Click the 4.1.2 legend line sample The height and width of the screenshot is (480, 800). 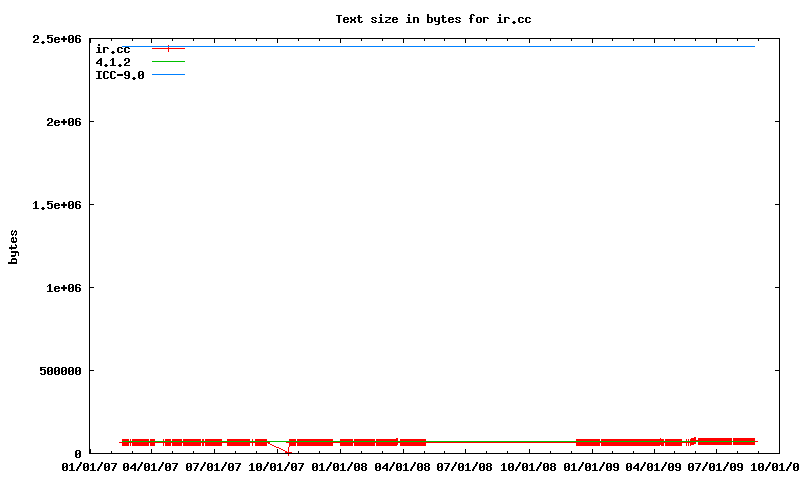pyautogui.click(x=168, y=62)
